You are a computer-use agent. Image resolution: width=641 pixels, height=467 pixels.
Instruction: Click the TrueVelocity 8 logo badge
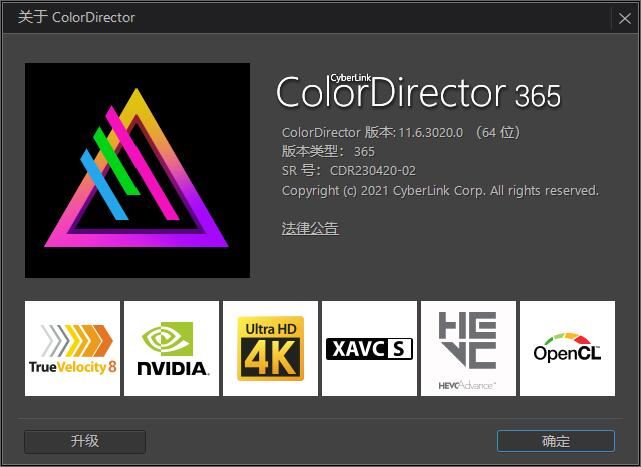point(72,348)
